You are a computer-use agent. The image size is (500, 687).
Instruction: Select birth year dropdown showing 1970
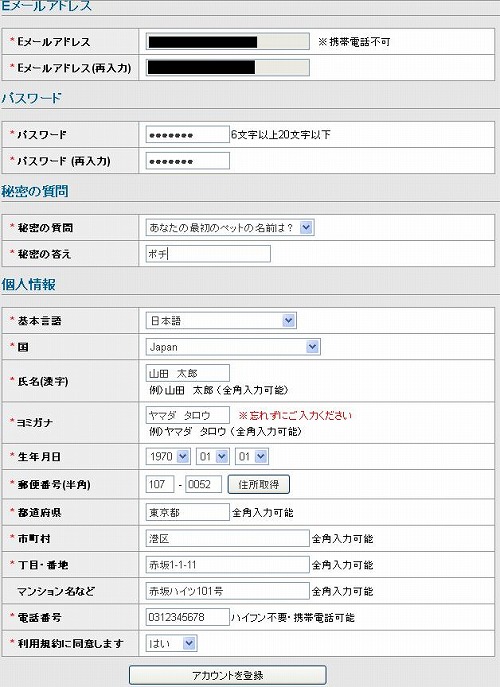pos(168,457)
